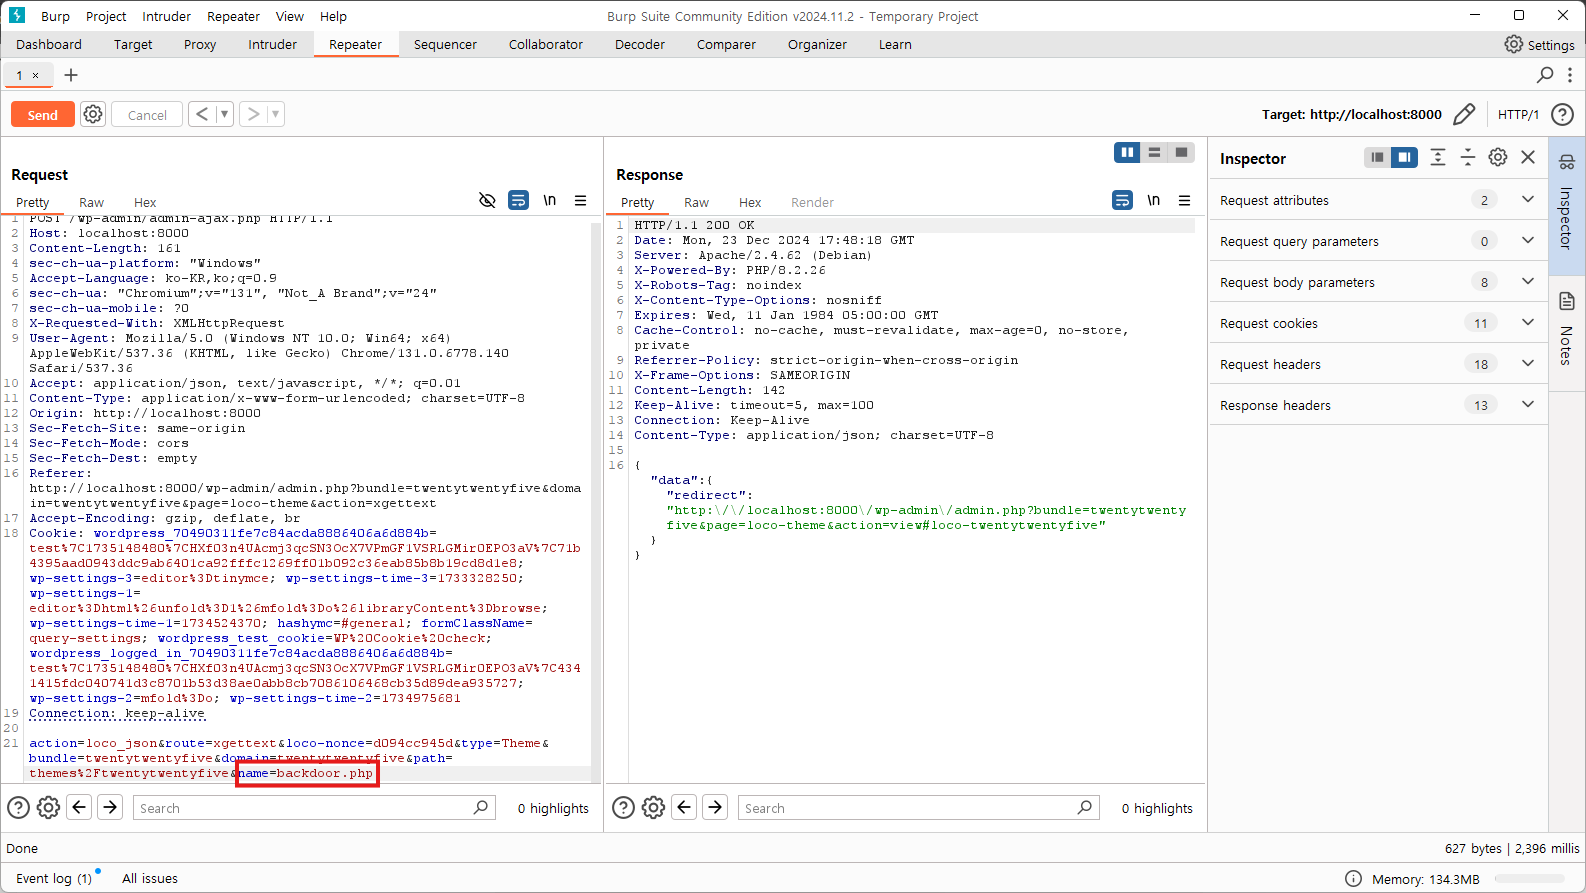Select top-bottom layout view
Image resolution: width=1586 pixels, height=893 pixels.
[1154, 152]
